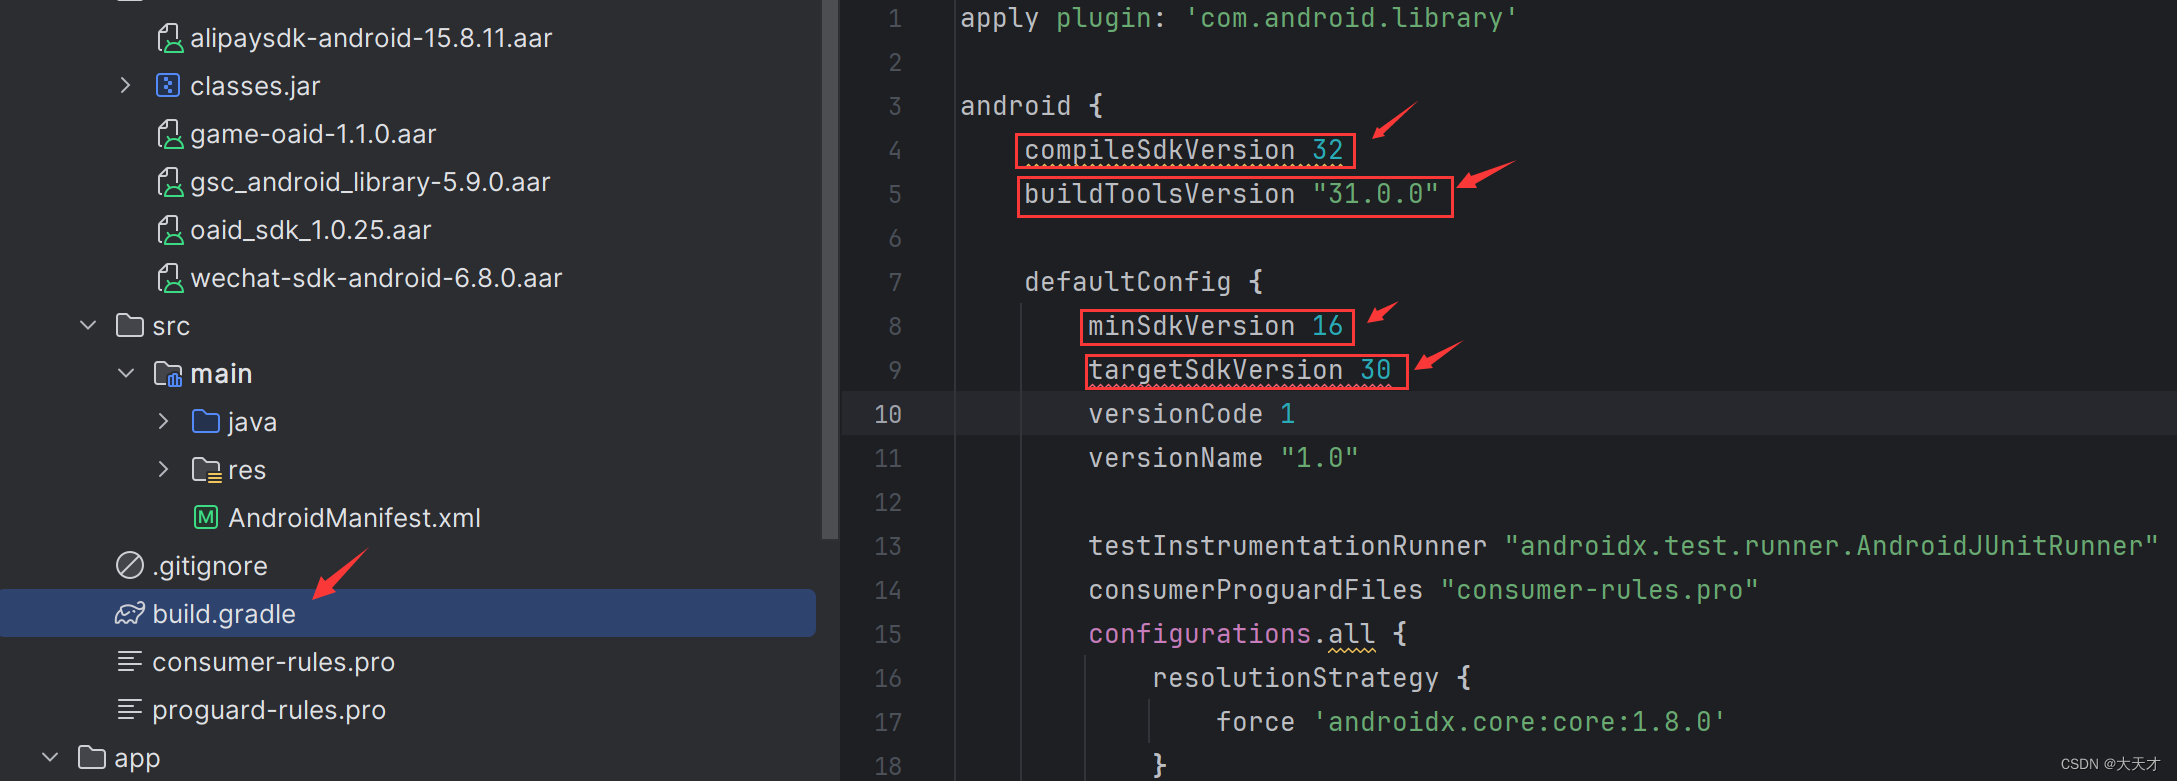Place cursor on targetSdkVersion 30
The image size is (2177, 781).
pyautogui.click(x=1240, y=370)
